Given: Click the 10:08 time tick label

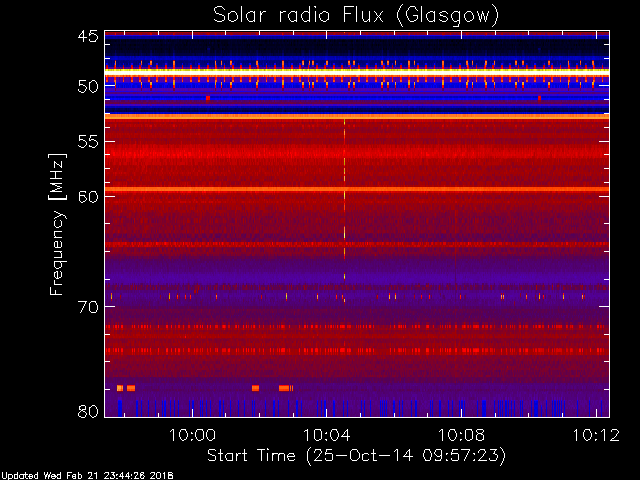Looking at the screenshot, I should click(461, 435).
